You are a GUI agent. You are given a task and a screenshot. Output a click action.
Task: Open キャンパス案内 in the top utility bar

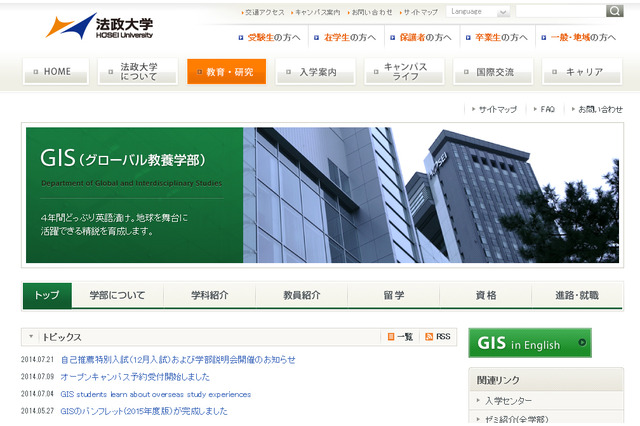[x=316, y=12]
